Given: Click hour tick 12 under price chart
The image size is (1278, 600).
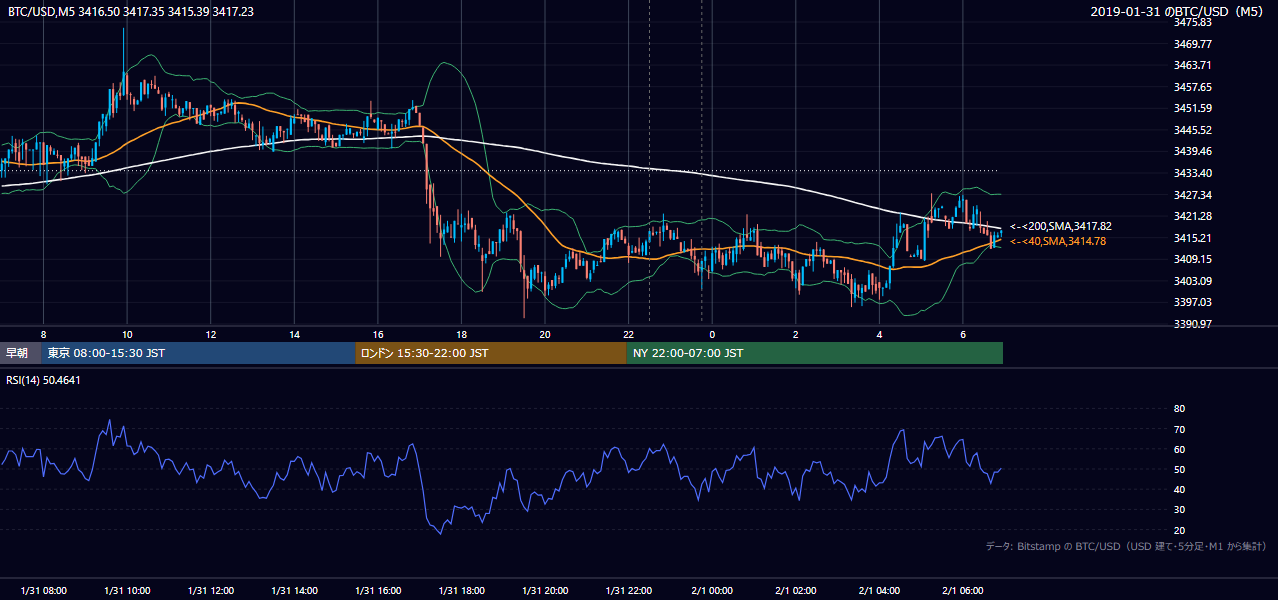Looking at the screenshot, I should (x=210, y=334).
